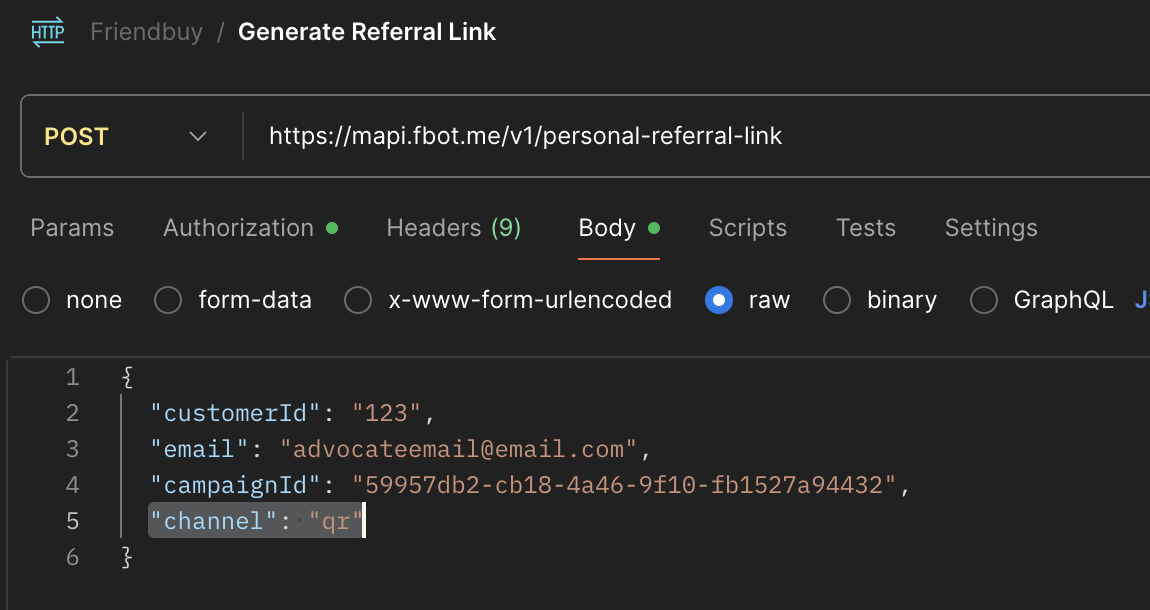Open the Headers (9) tab
Viewport: 1150px width, 610px height.
tap(454, 228)
